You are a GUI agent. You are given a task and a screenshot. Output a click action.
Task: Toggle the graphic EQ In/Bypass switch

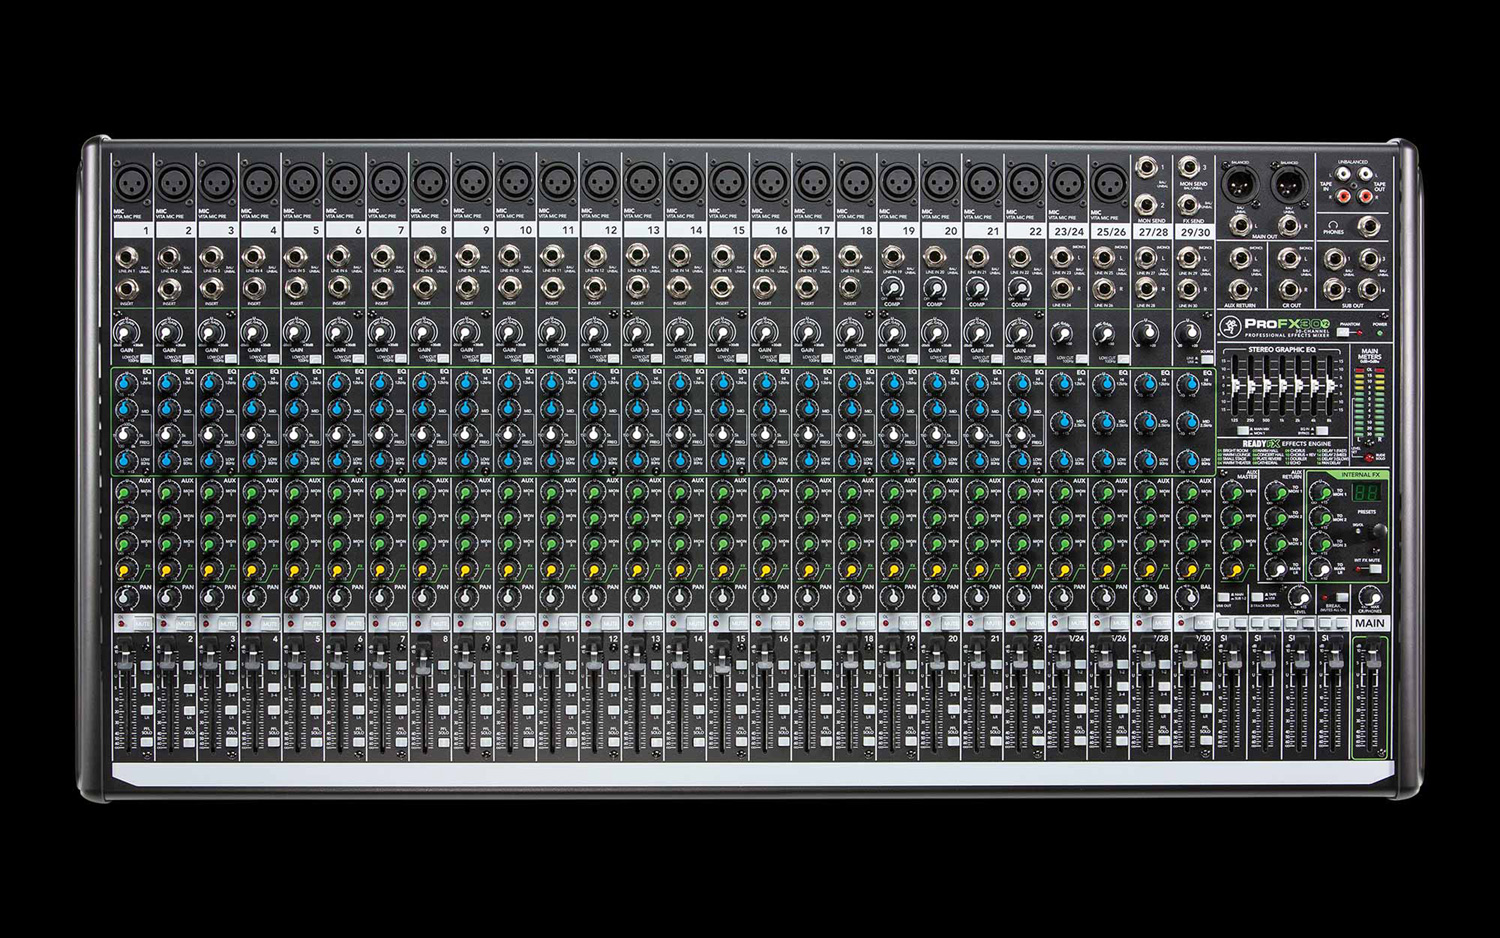(1323, 430)
